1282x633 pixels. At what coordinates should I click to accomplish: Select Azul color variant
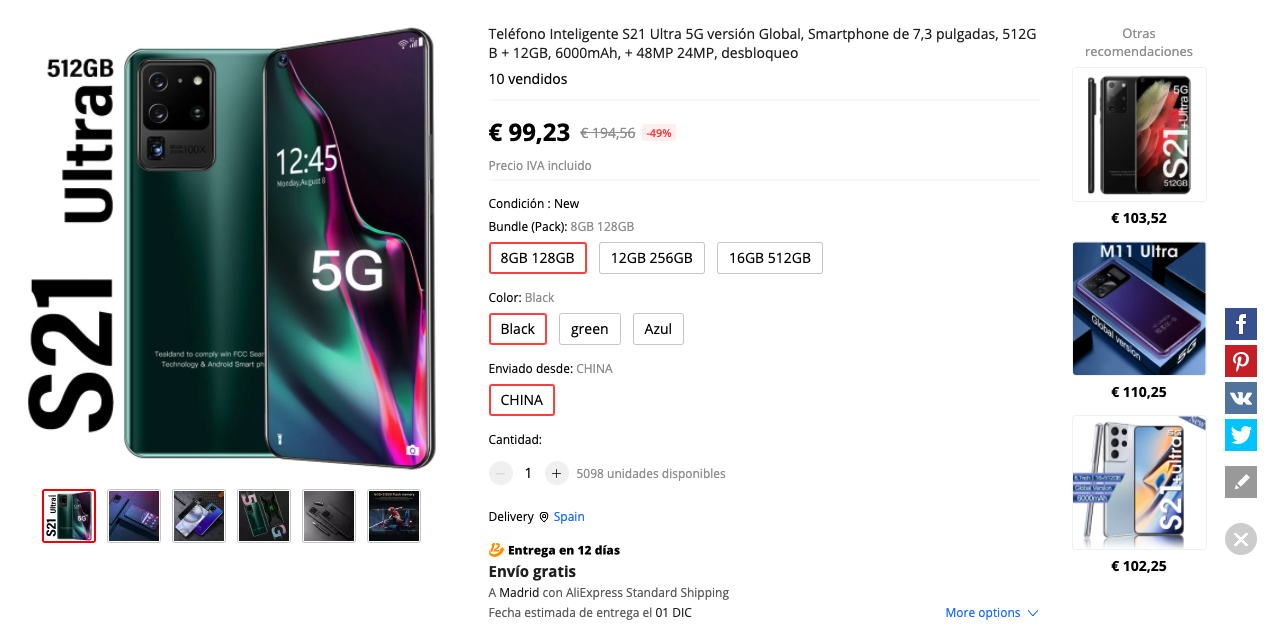tap(658, 329)
